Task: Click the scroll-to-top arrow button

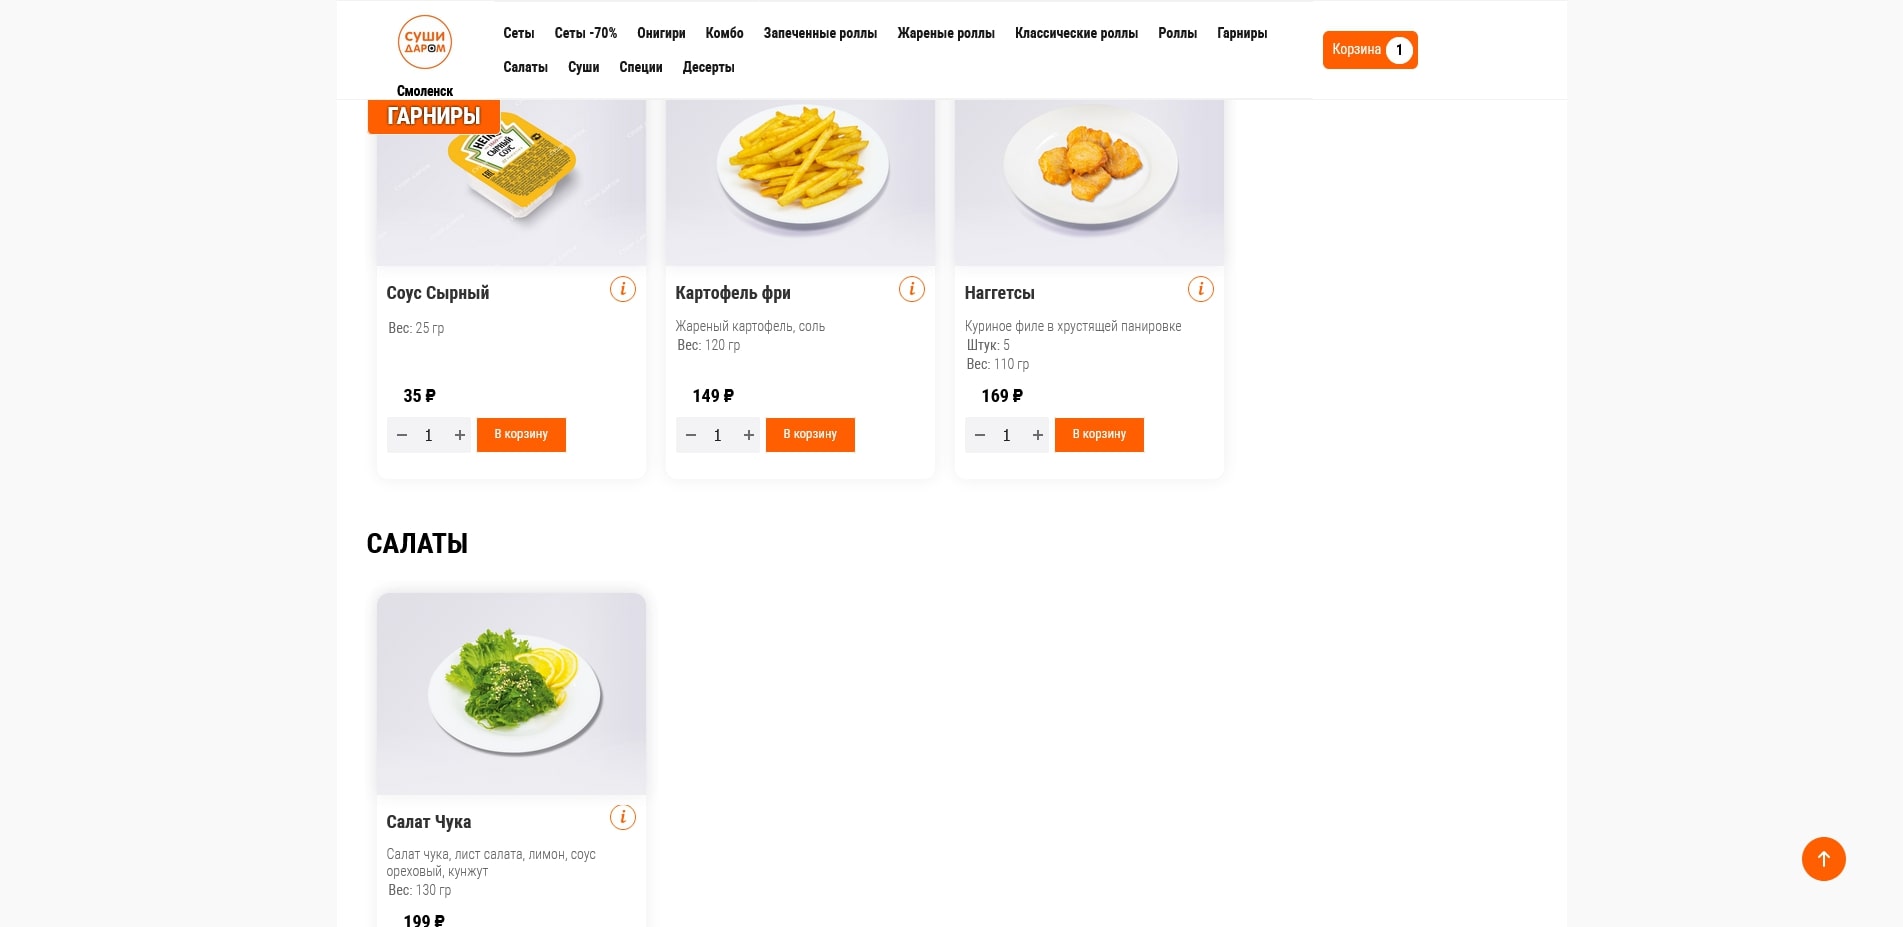Action: pyautogui.click(x=1823, y=859)
